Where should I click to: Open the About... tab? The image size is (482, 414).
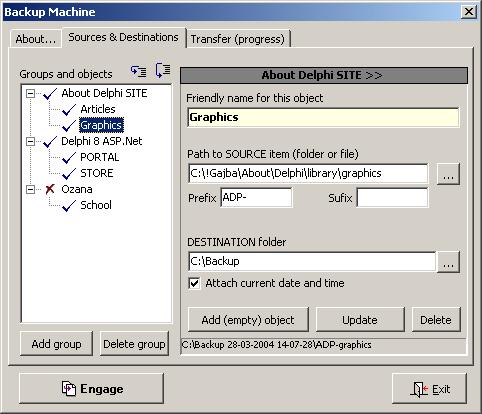[35, 39]
